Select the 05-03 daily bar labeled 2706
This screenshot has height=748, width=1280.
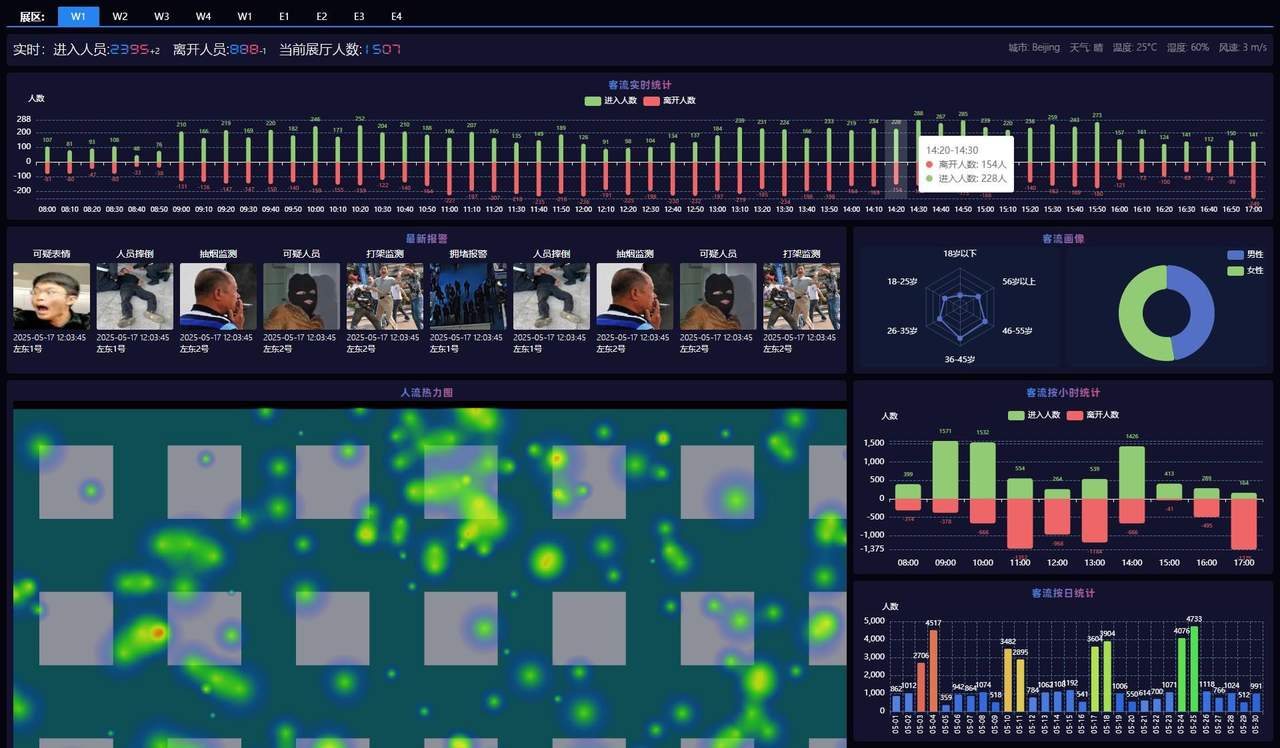(x=921, y=687)
